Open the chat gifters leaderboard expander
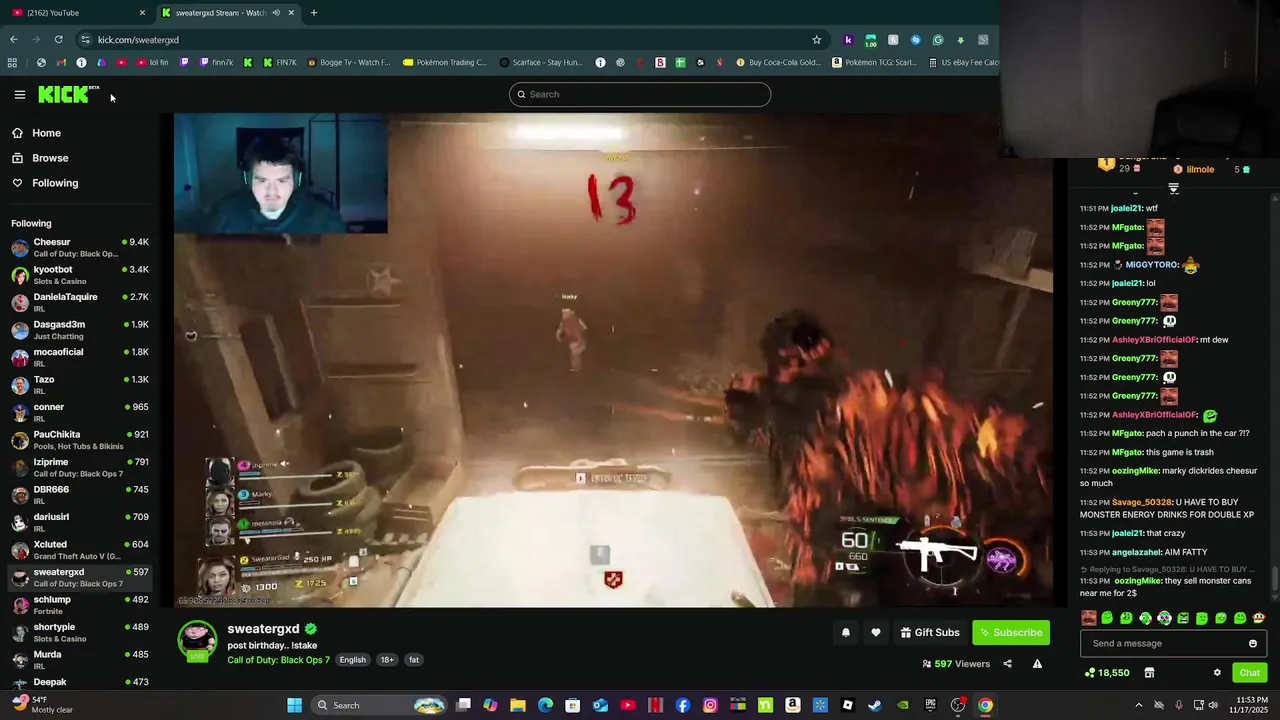Screen dimensions: 1280x720 pyautogui.click(x=1174, y=188)
